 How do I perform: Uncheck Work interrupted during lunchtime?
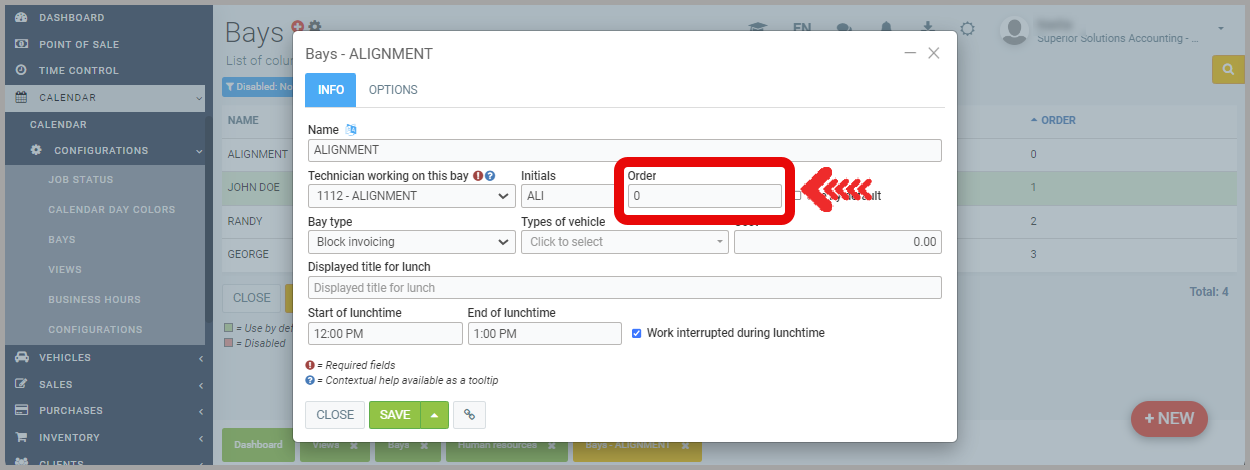[637, 333]
